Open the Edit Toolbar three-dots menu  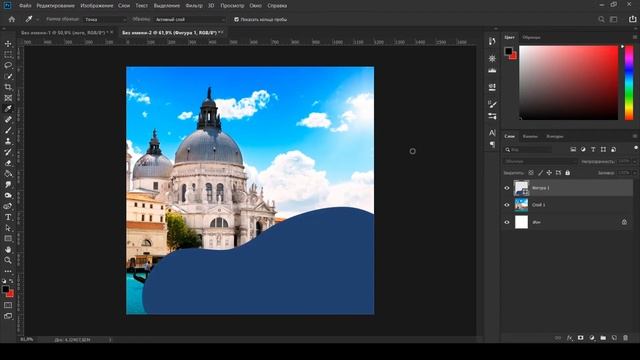pyautogui.click(x=8, y=271)
